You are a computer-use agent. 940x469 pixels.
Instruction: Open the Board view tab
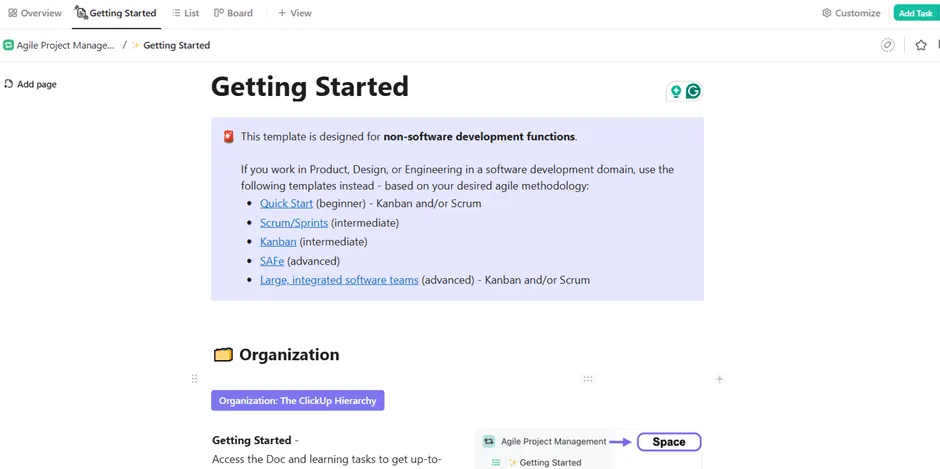click(x=233, y=13)
